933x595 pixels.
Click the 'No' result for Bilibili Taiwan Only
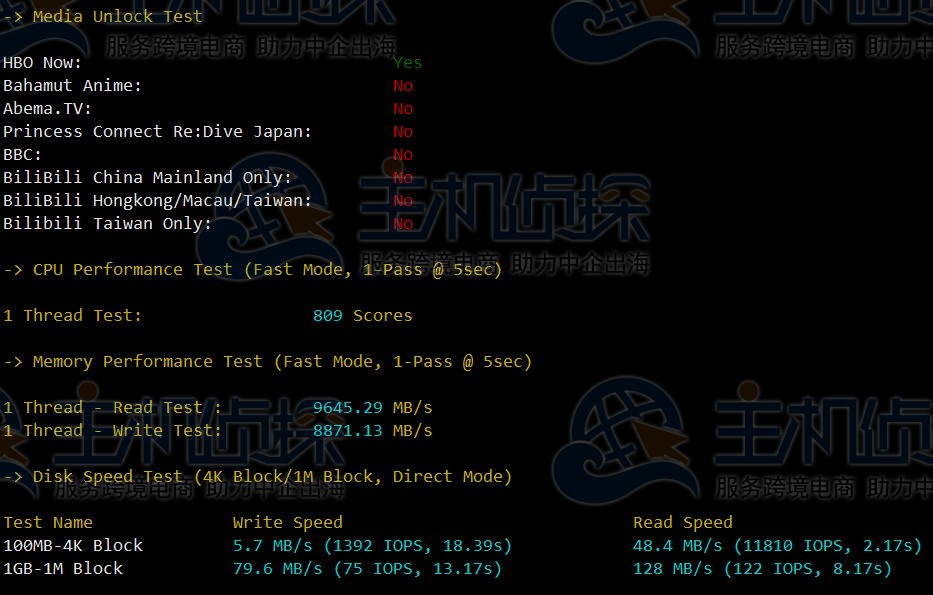(403, 224)
